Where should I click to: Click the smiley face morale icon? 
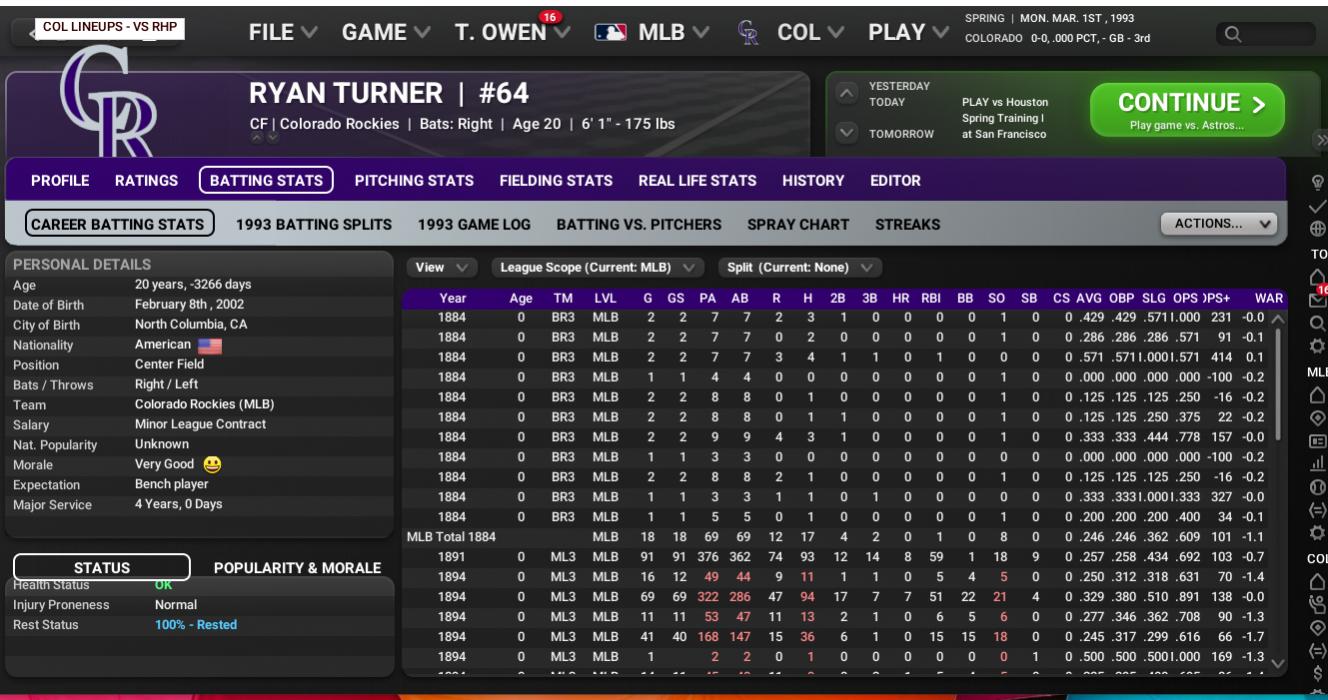pyautogui.click(x=212, y=465)
